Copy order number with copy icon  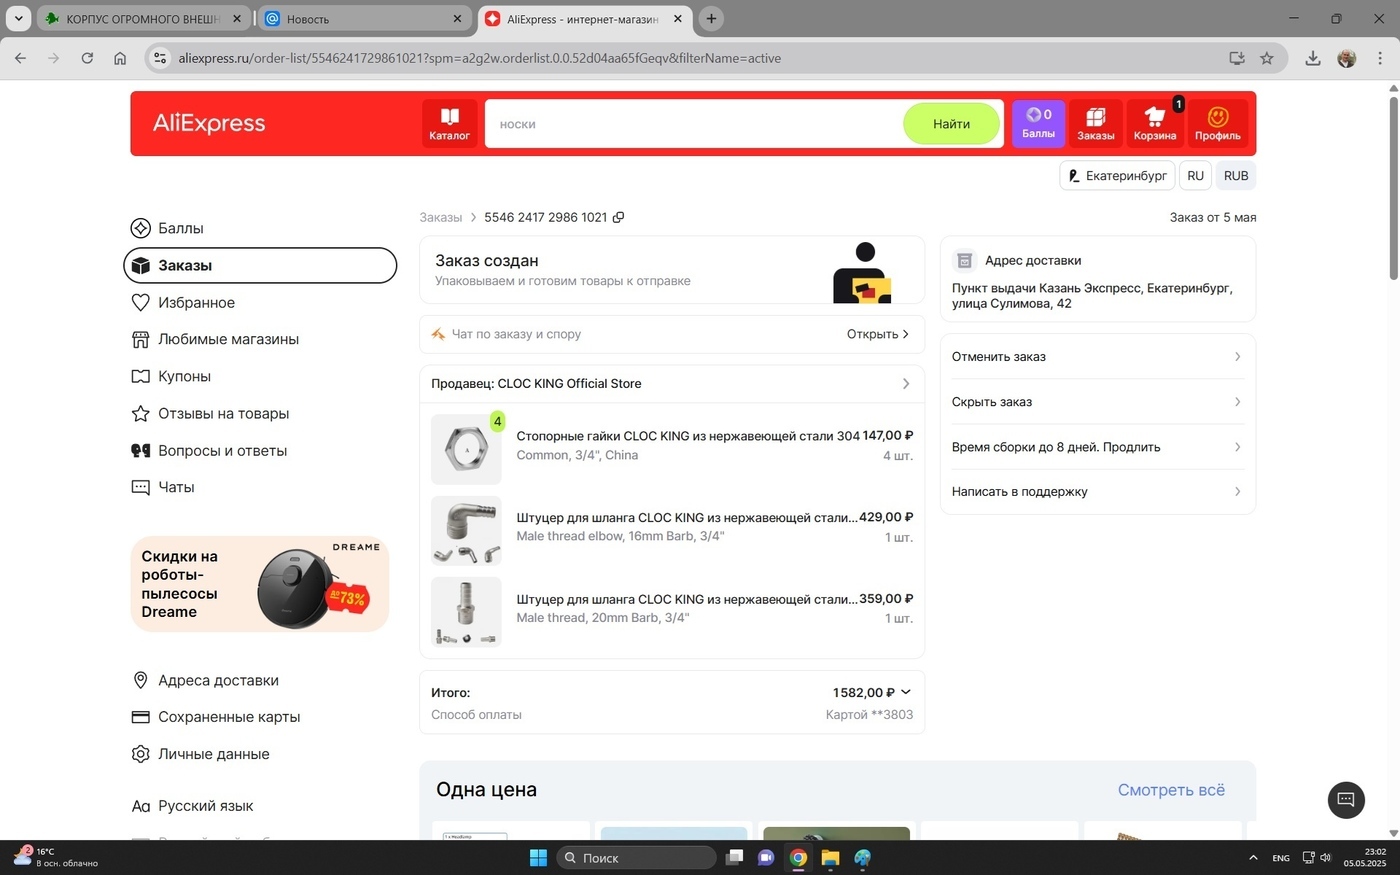click(618, 217)
